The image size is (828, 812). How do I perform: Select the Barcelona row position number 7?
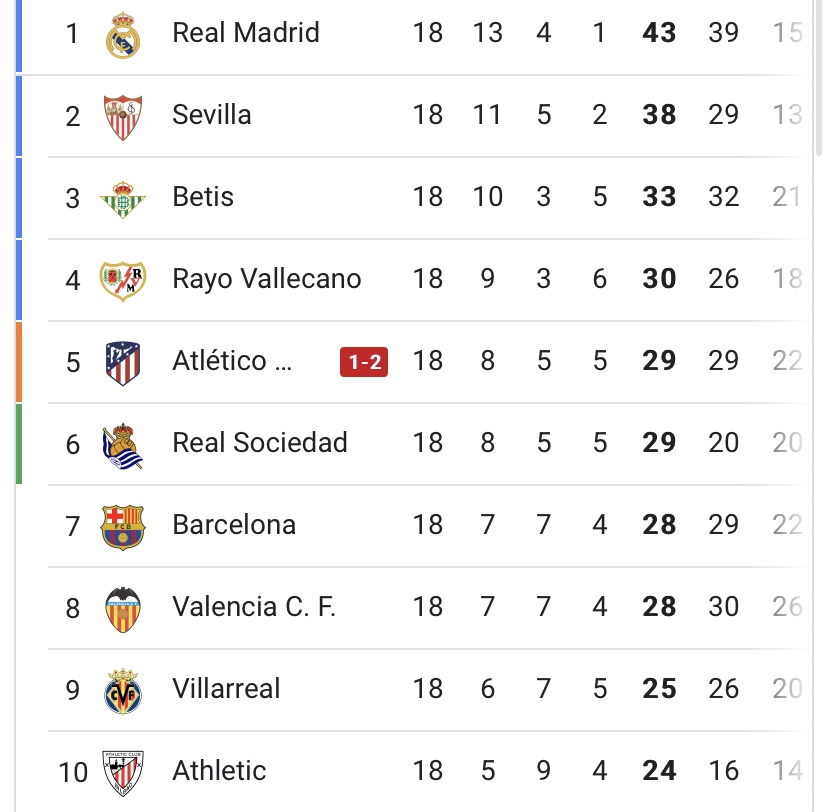(72, 526)
